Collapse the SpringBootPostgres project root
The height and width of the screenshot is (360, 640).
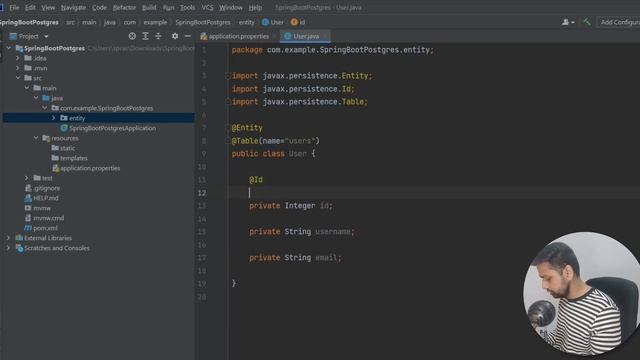pyautogui.click(x=9, y=48)
